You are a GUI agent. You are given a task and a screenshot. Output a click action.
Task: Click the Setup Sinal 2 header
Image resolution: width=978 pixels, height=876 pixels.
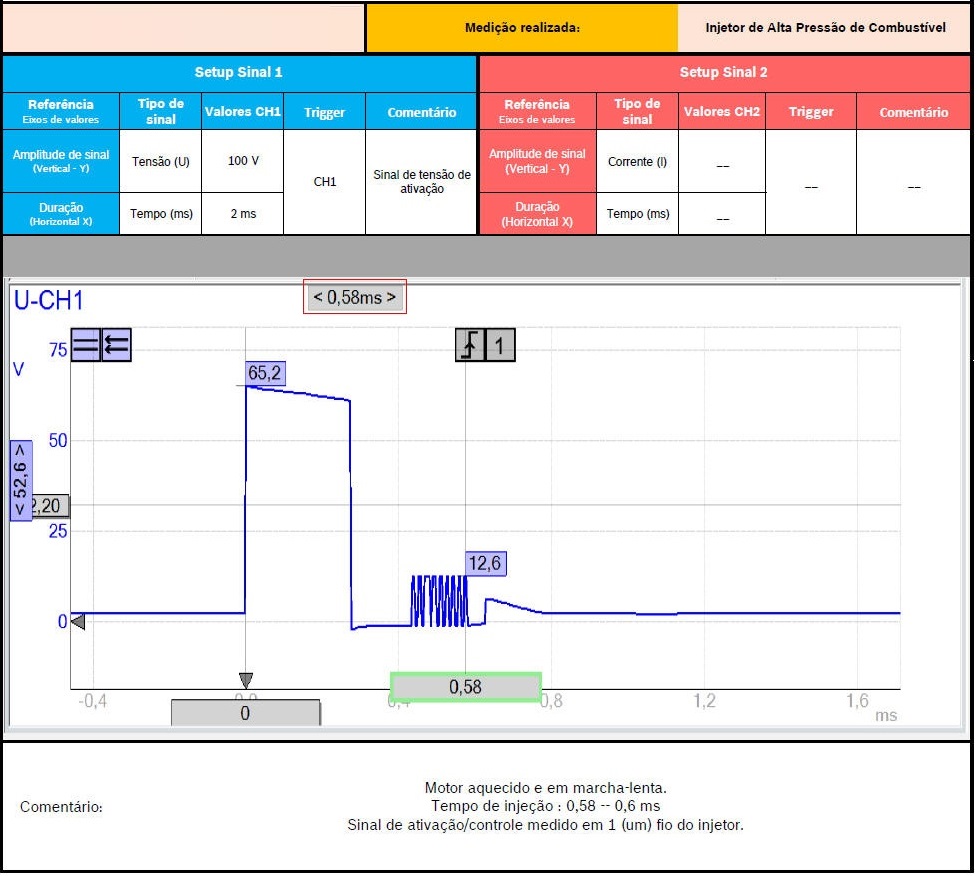pos(723,73)
